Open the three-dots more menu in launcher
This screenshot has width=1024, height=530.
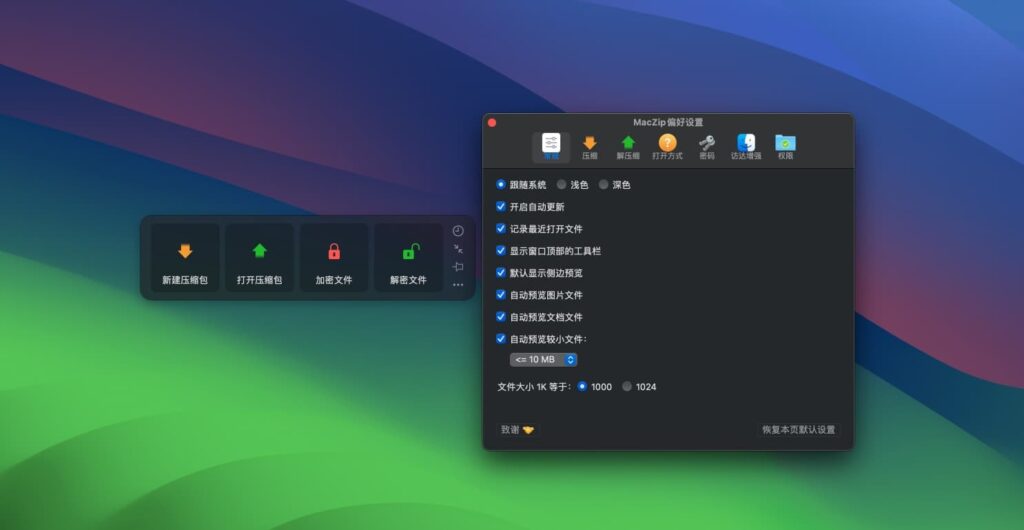pos(458,285)
